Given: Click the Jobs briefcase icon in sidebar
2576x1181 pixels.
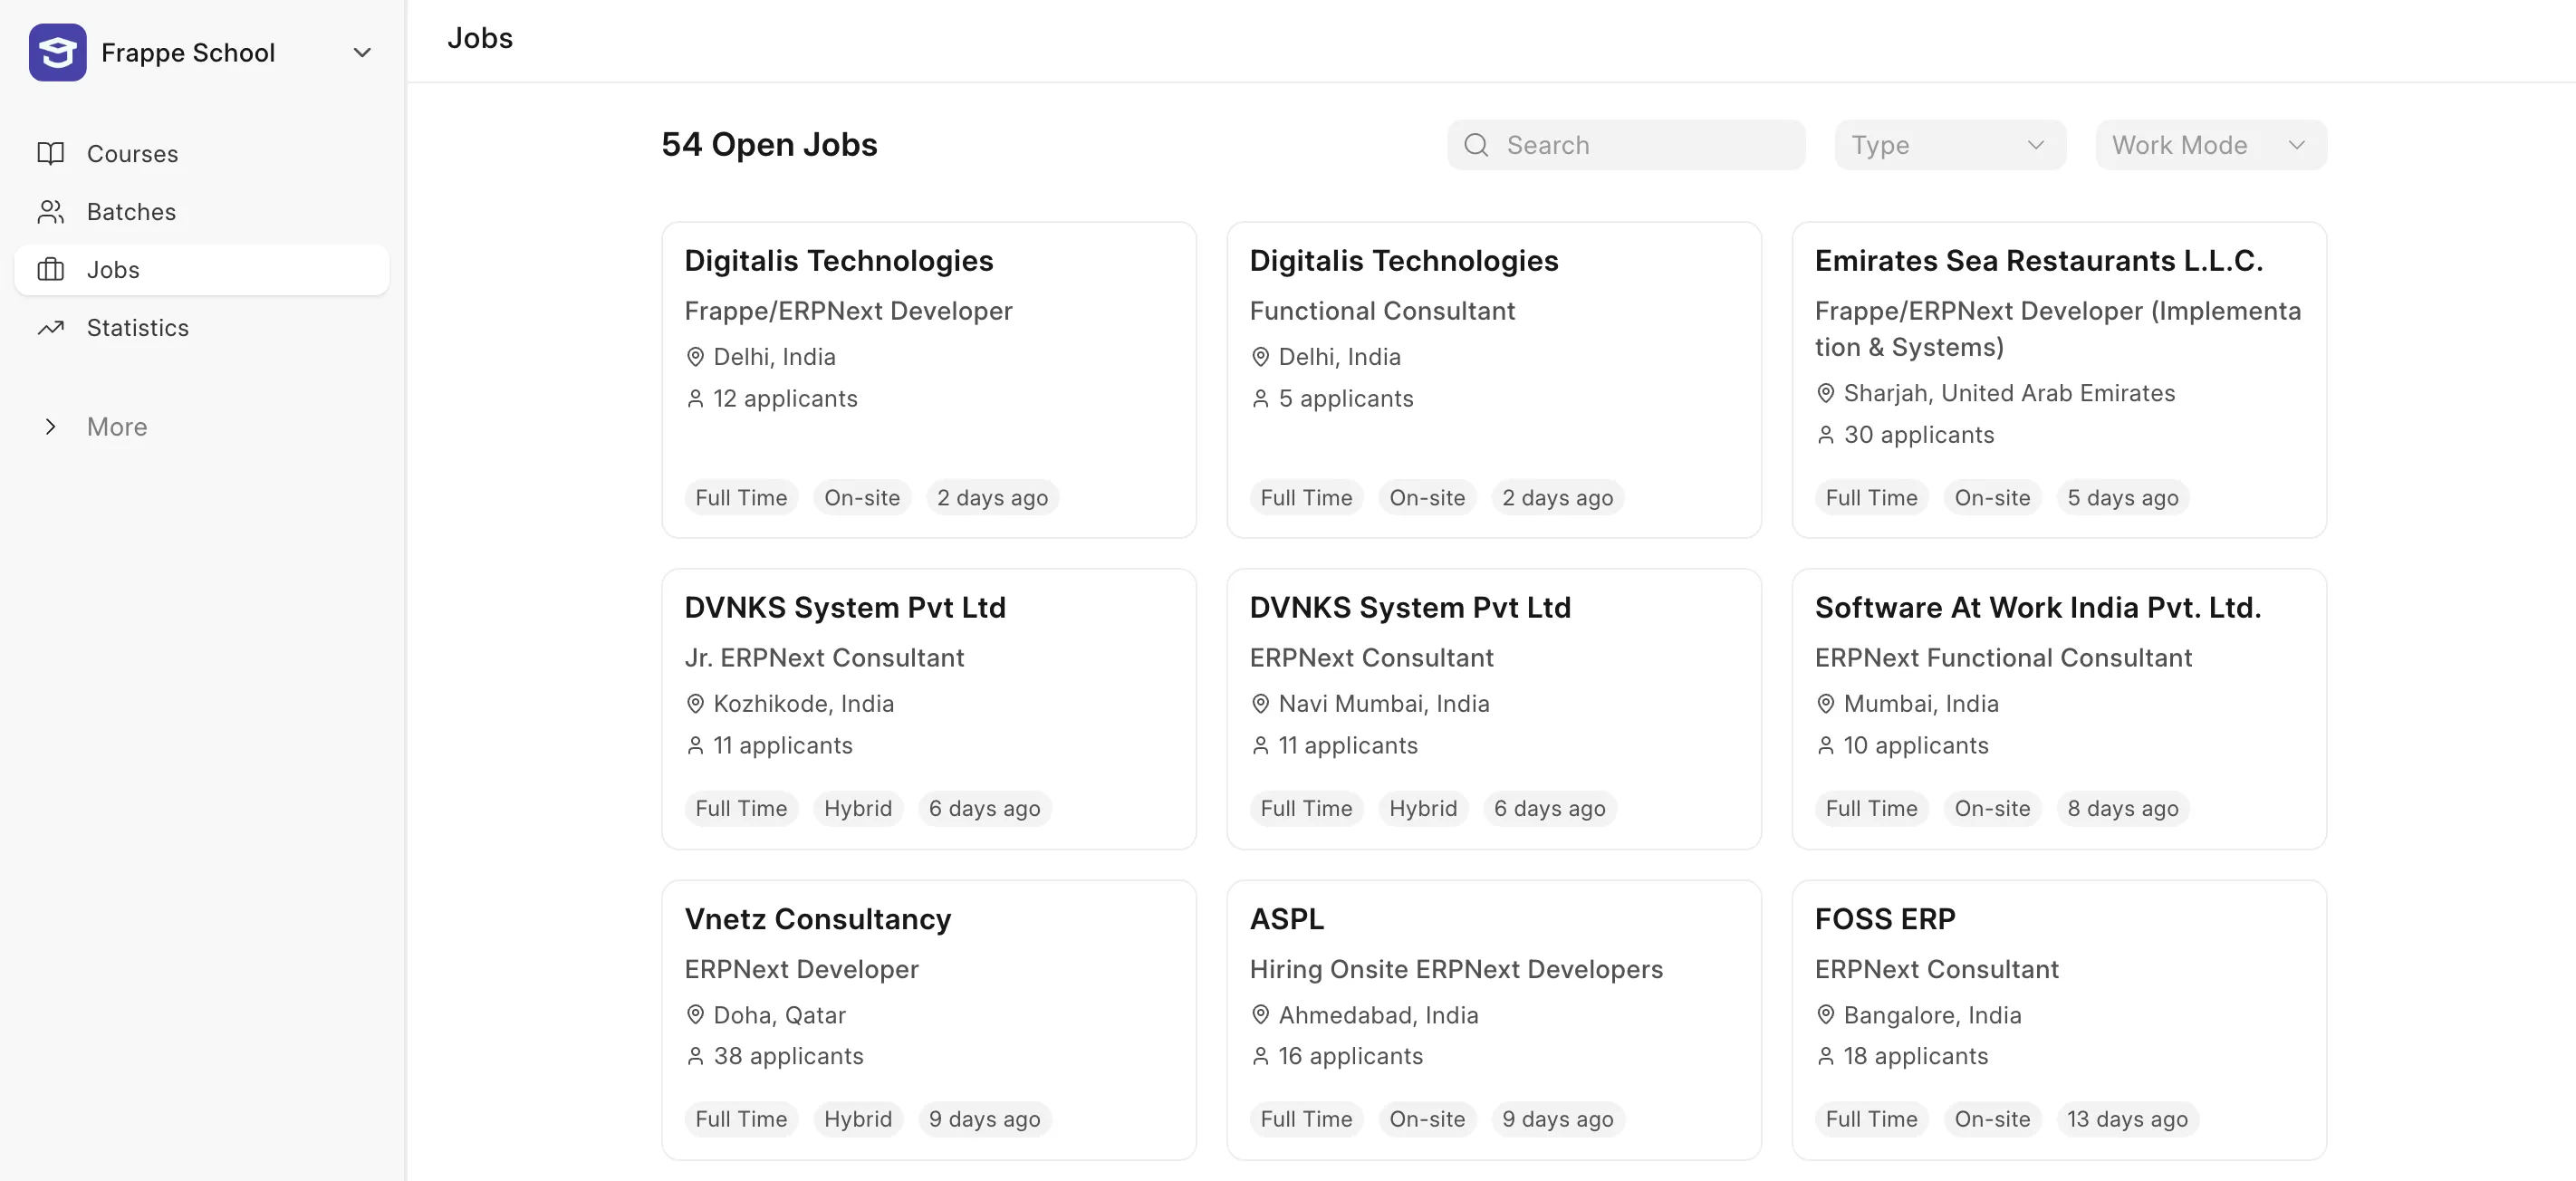Looking at the screenshot, I should pos(50,269).
